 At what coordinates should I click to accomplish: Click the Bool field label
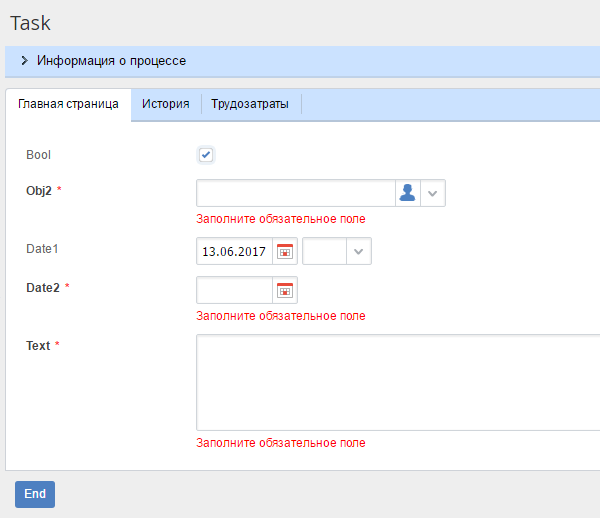38,155
